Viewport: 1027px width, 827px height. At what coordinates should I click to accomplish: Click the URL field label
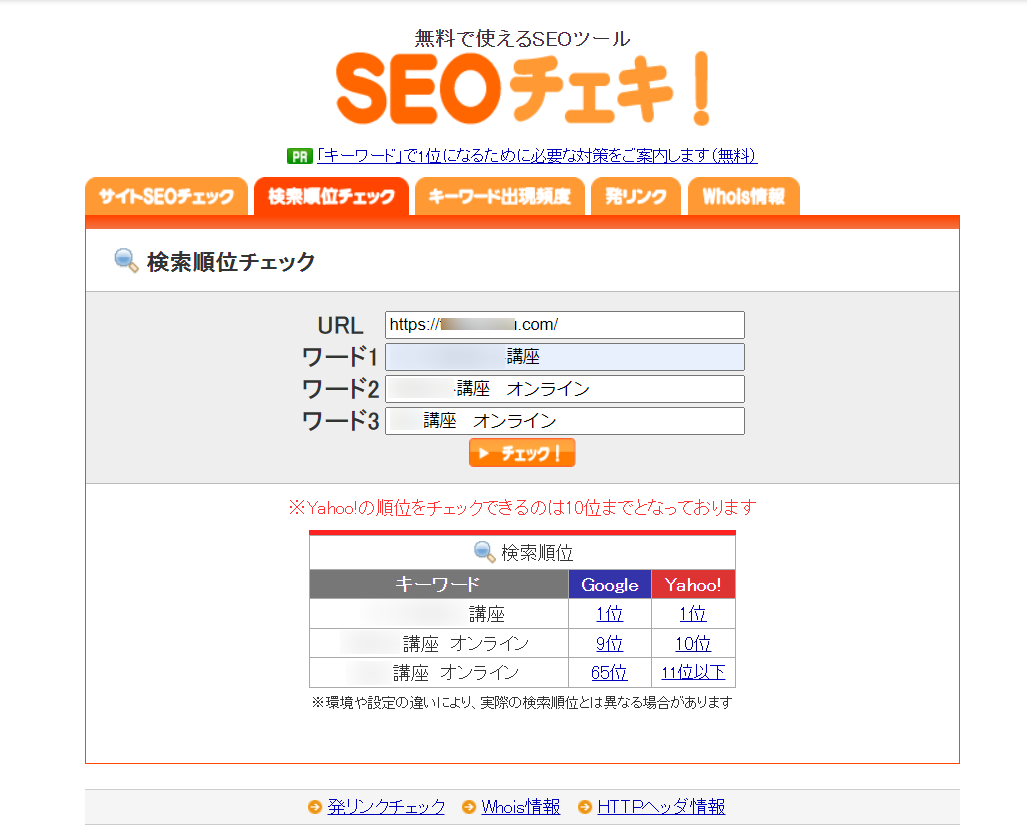tap(340, 325)
